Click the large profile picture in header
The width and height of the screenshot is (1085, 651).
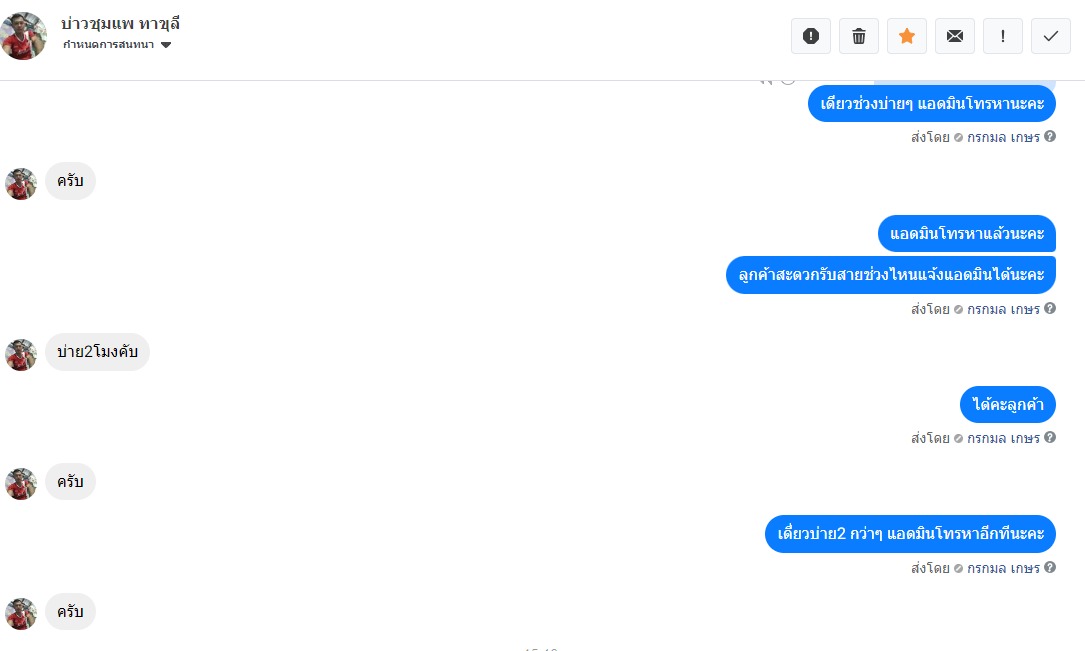tap(24, 36)
